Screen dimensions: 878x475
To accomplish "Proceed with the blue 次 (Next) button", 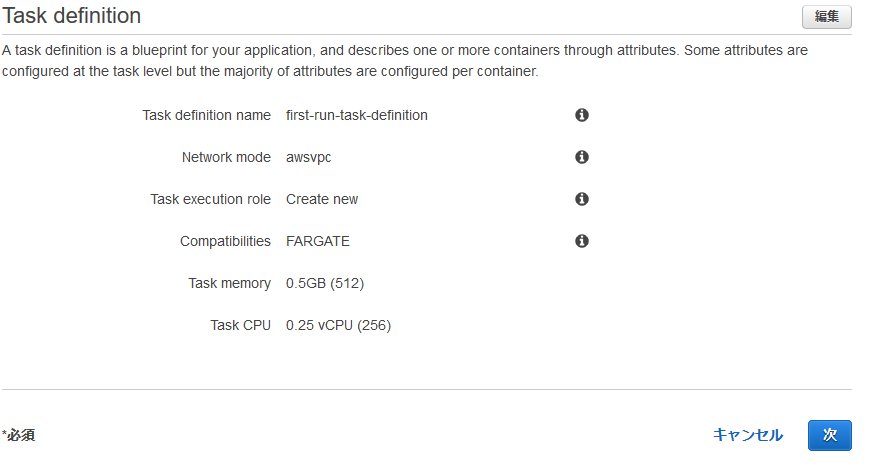I will 829,435.
